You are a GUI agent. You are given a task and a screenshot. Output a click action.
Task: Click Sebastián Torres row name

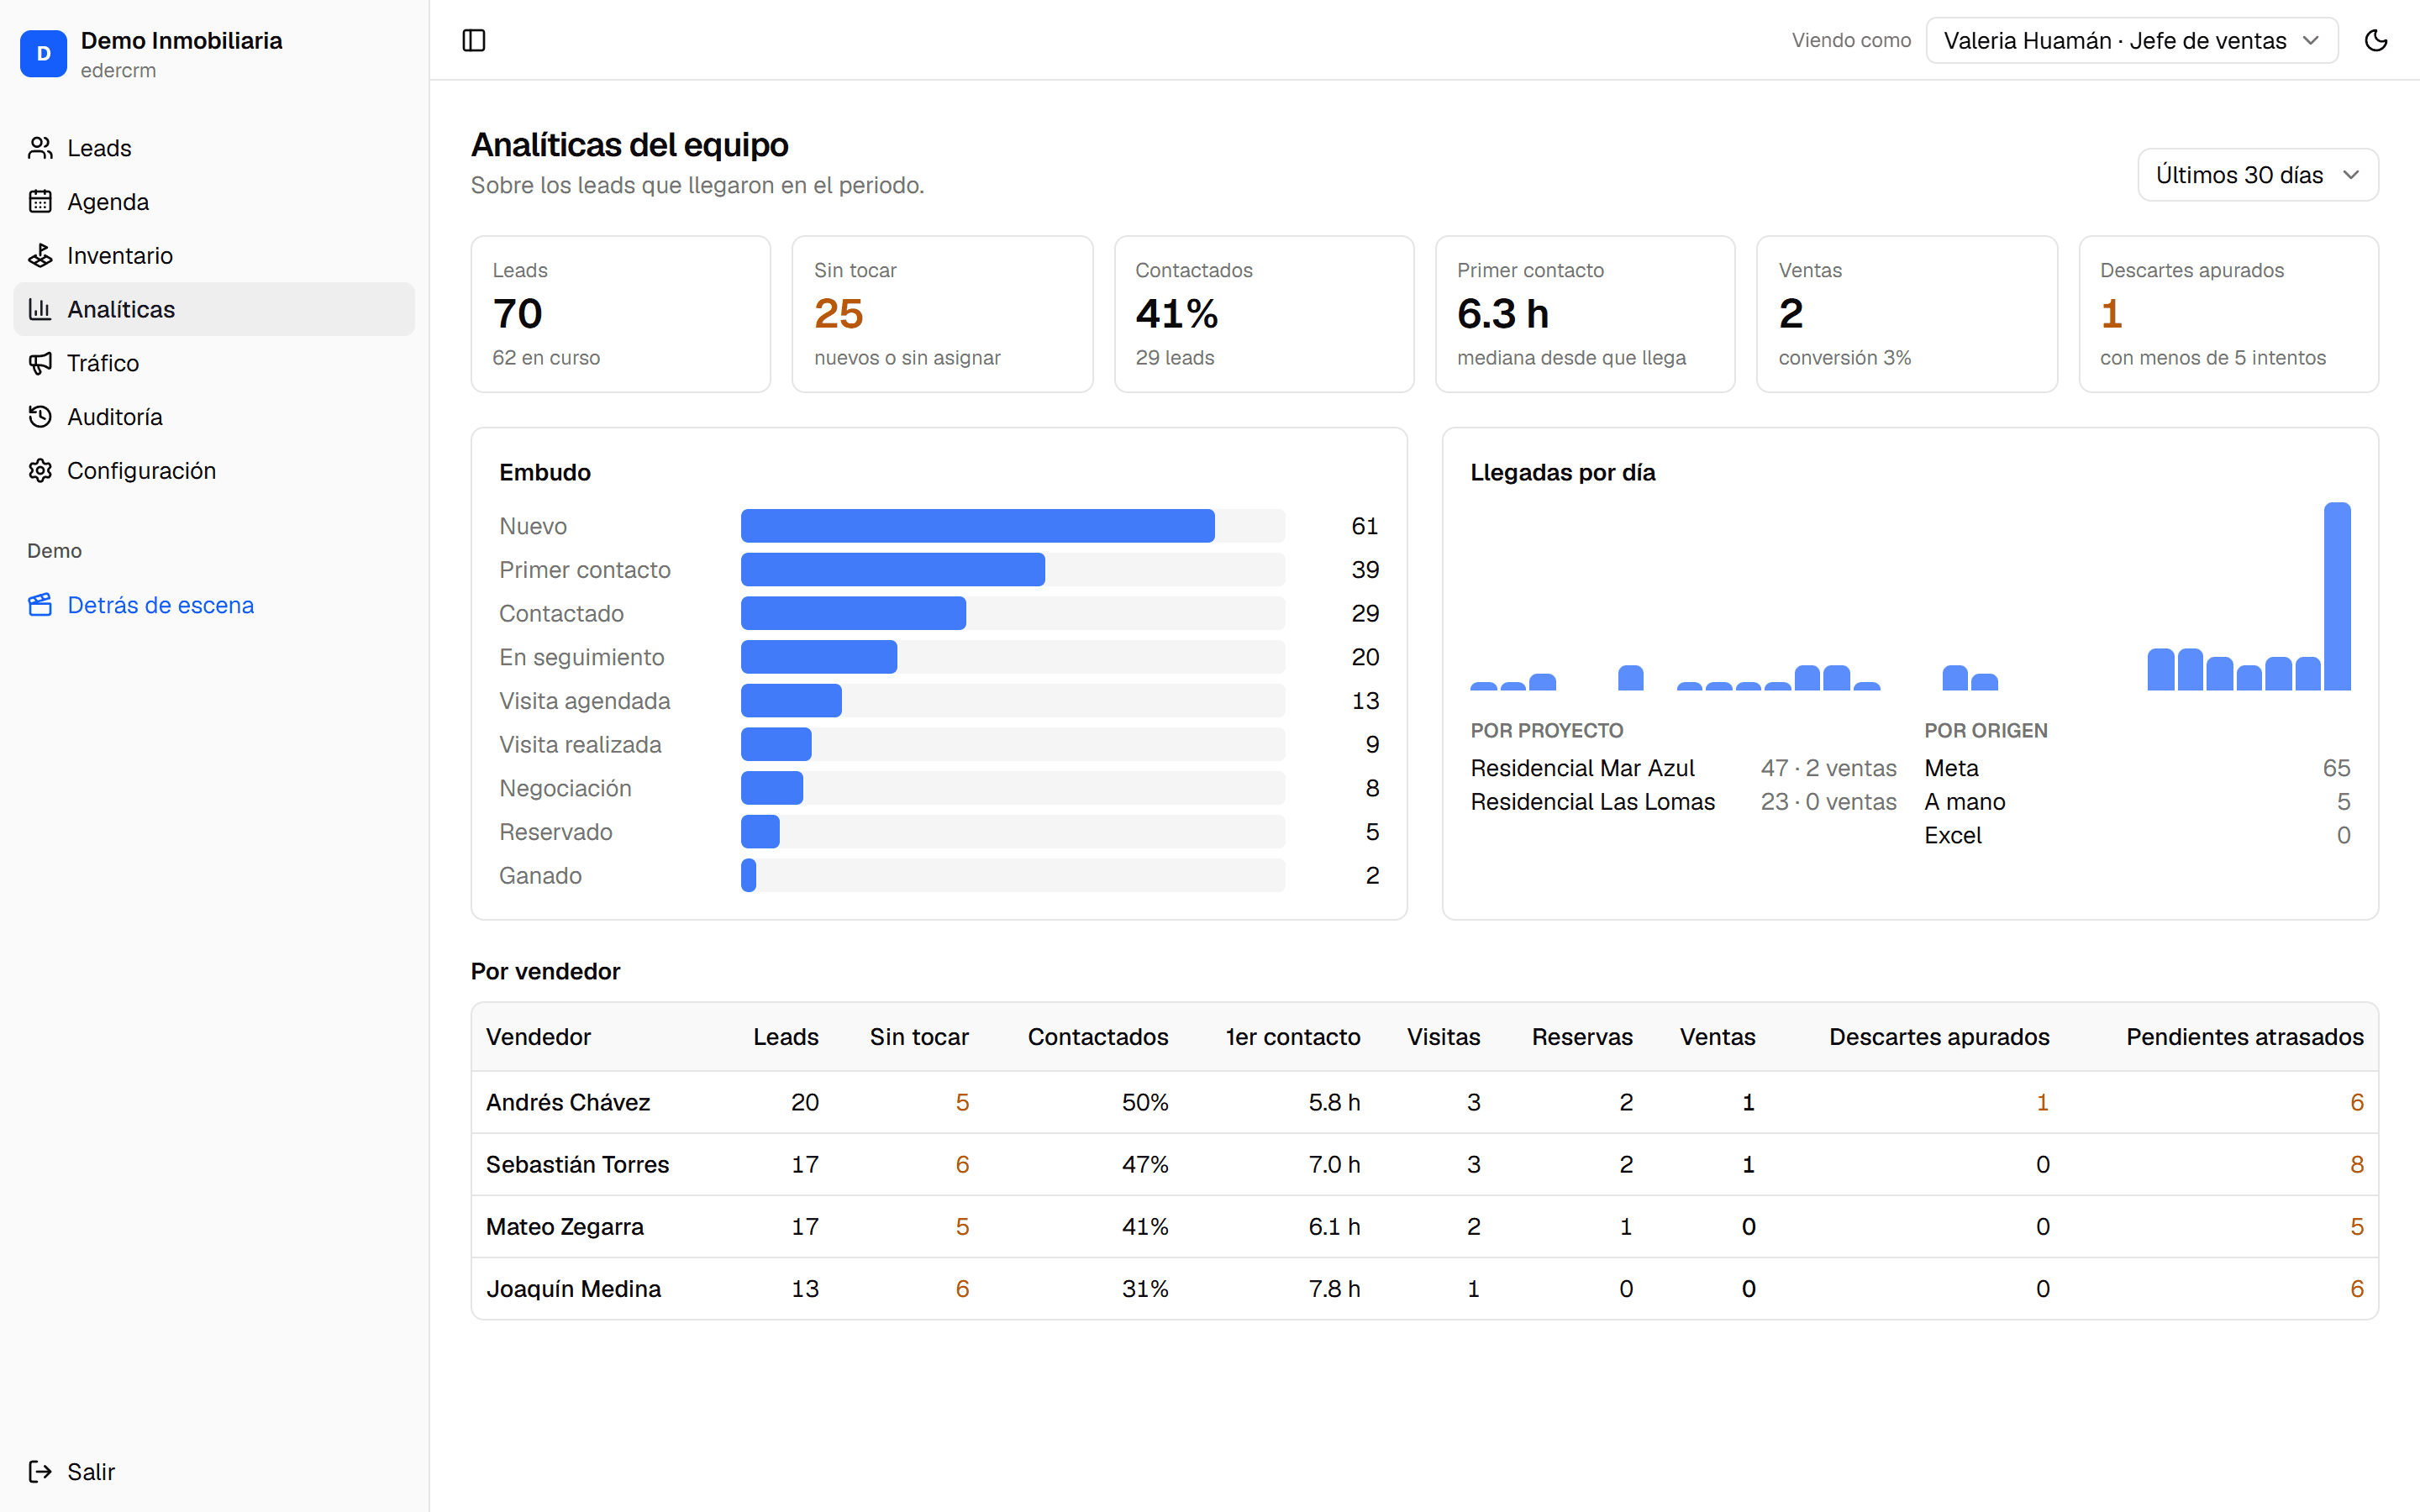click(577, 1164)
